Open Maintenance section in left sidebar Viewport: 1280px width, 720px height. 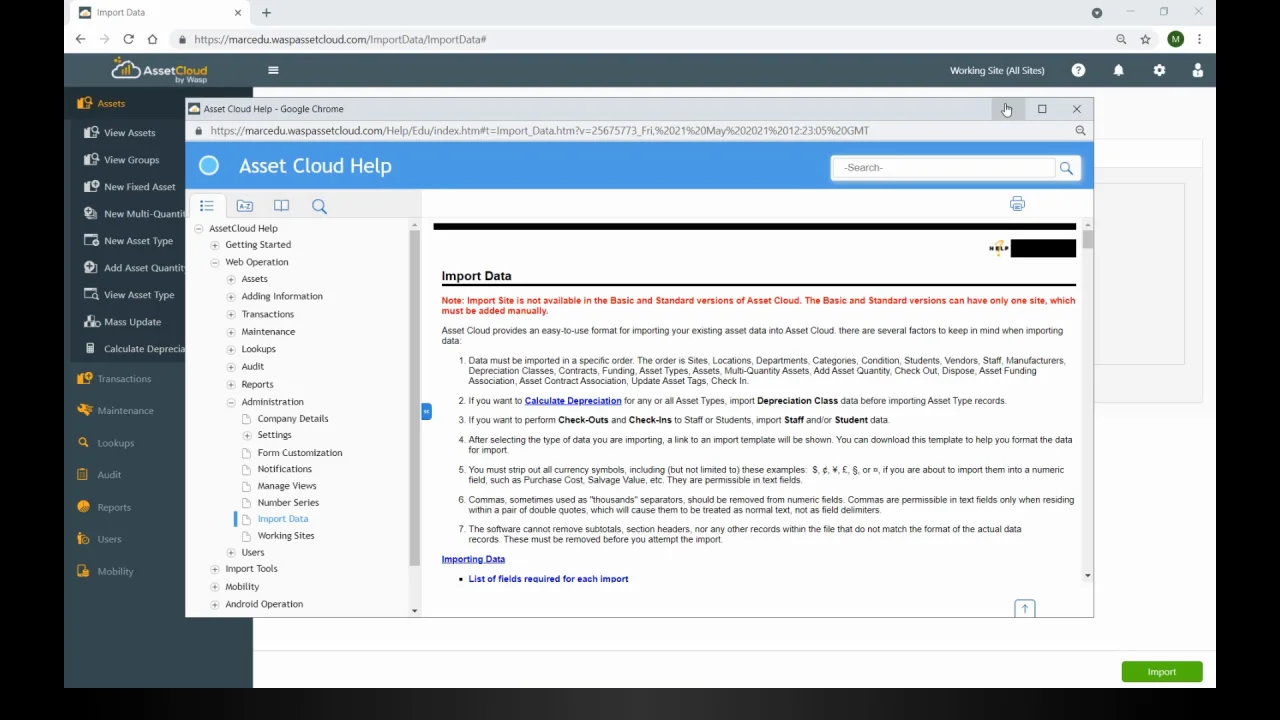(x=125, y=410)
